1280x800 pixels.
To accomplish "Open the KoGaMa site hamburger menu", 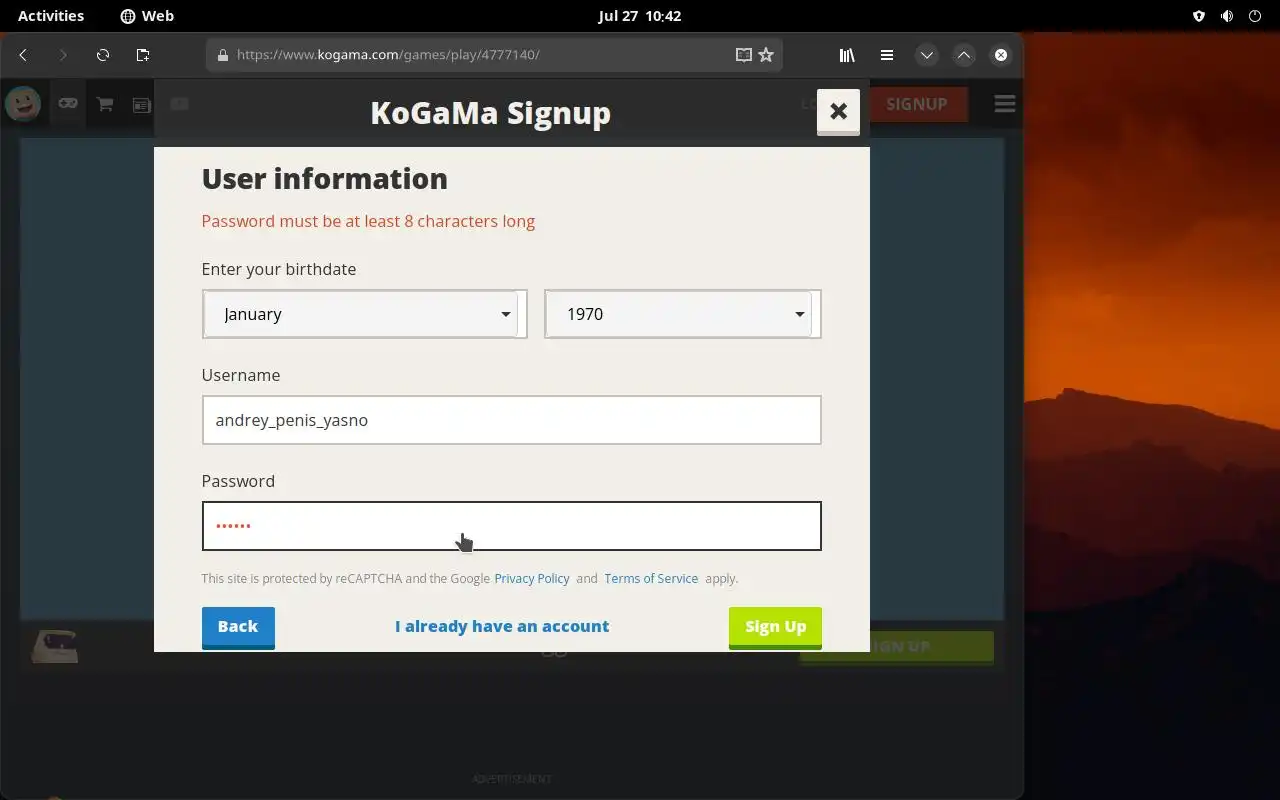I will pos(1005,104).
